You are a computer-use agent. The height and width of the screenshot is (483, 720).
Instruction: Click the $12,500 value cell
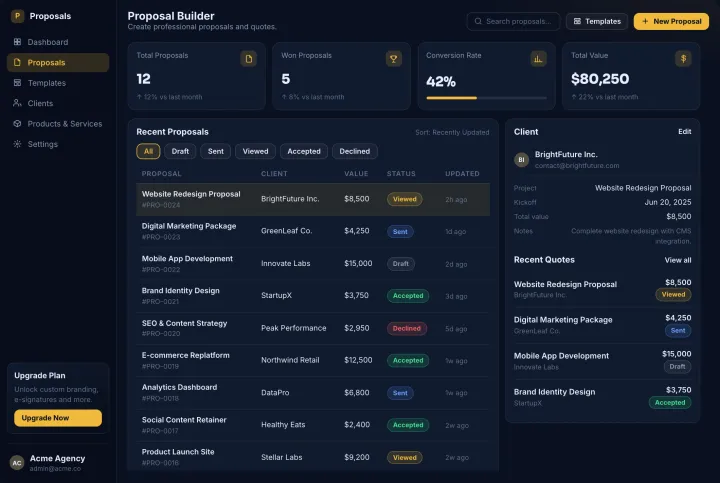tap(358, 360)
